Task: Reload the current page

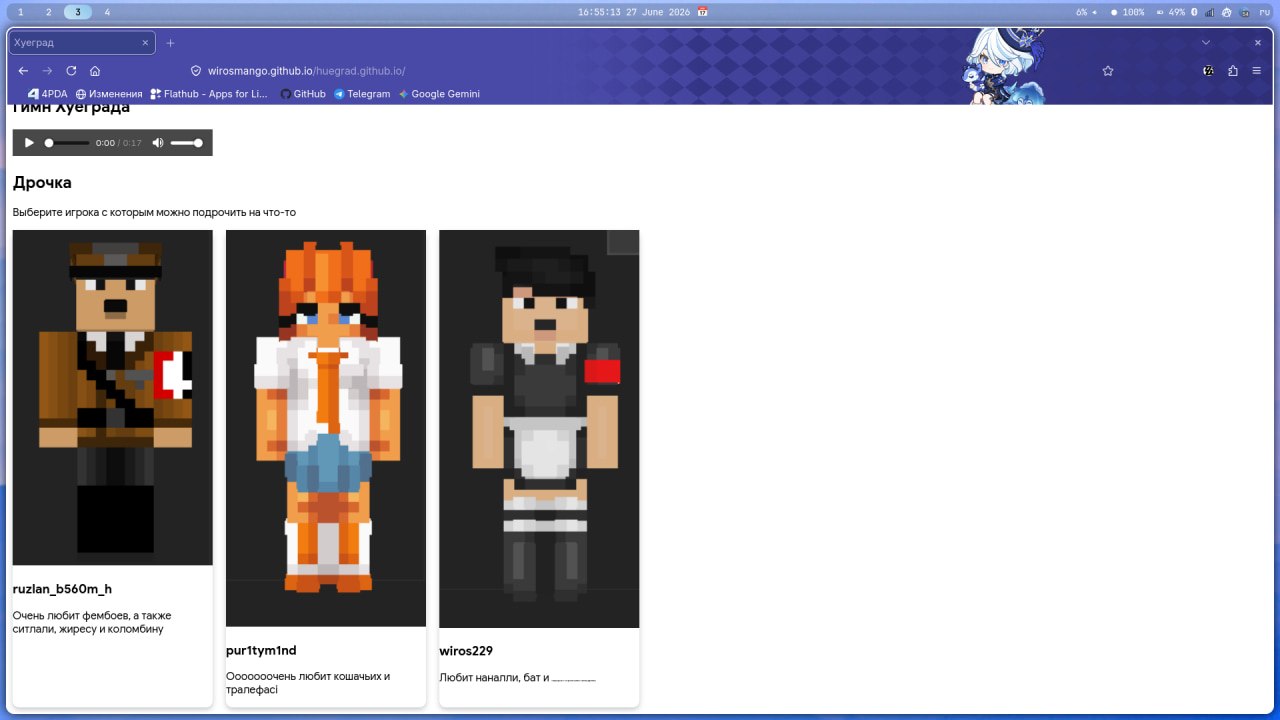Action: point(71,71)
